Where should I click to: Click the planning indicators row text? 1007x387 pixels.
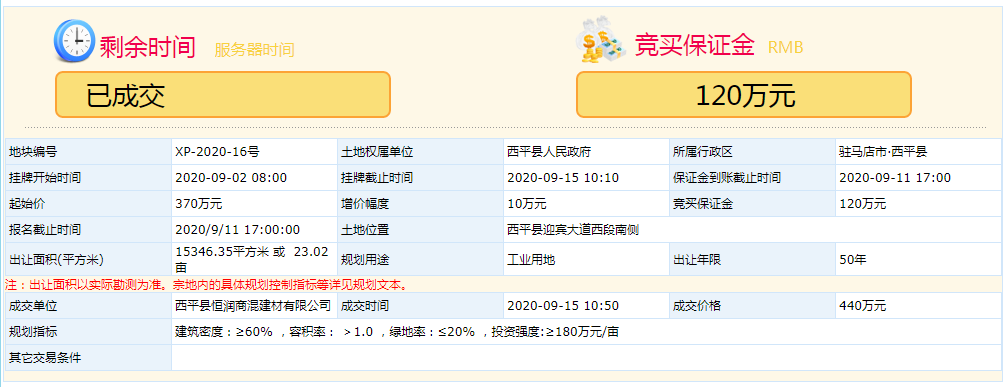(x=397, y=332)
